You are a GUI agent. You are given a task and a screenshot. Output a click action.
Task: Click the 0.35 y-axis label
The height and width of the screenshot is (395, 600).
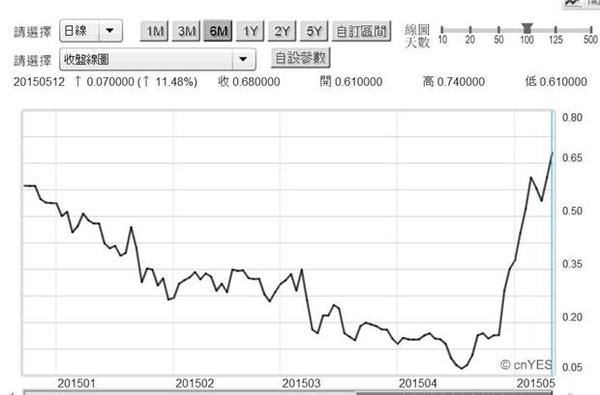coord(572,264)
